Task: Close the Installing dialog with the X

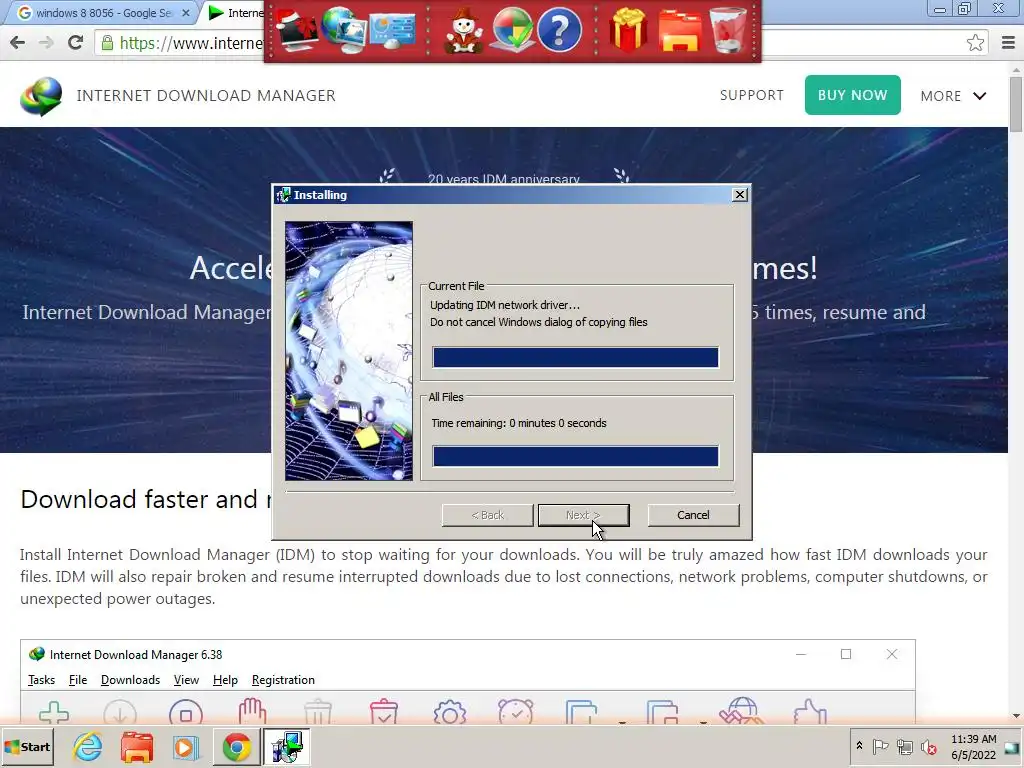Action: pos(739,195)
